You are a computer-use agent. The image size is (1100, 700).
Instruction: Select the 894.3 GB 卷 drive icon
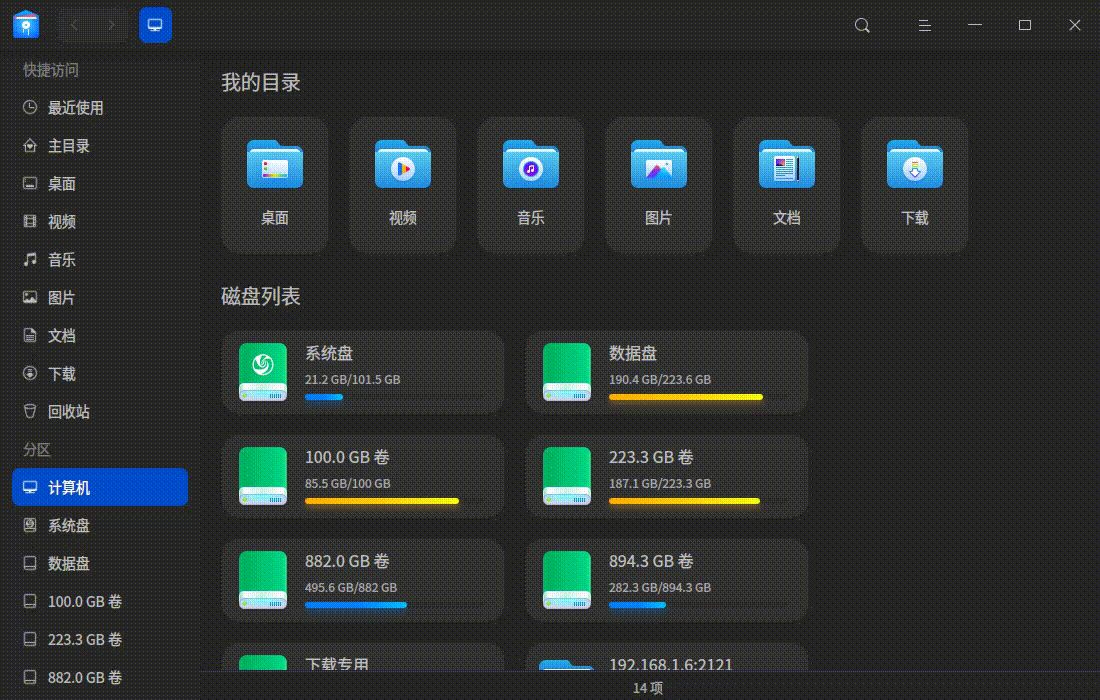click(x=567, y=579)
